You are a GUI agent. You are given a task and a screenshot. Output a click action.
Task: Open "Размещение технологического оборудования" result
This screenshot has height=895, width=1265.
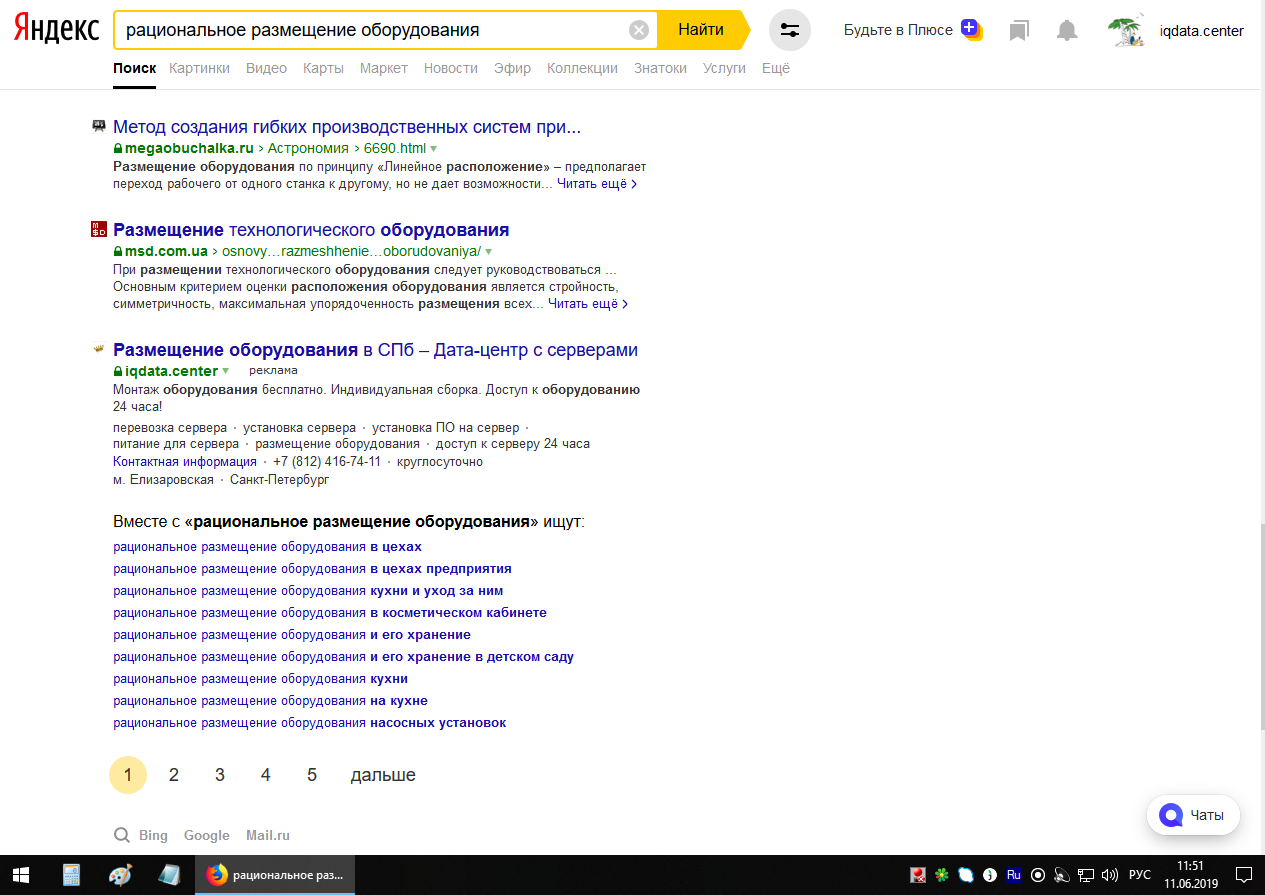click(311, 230)
